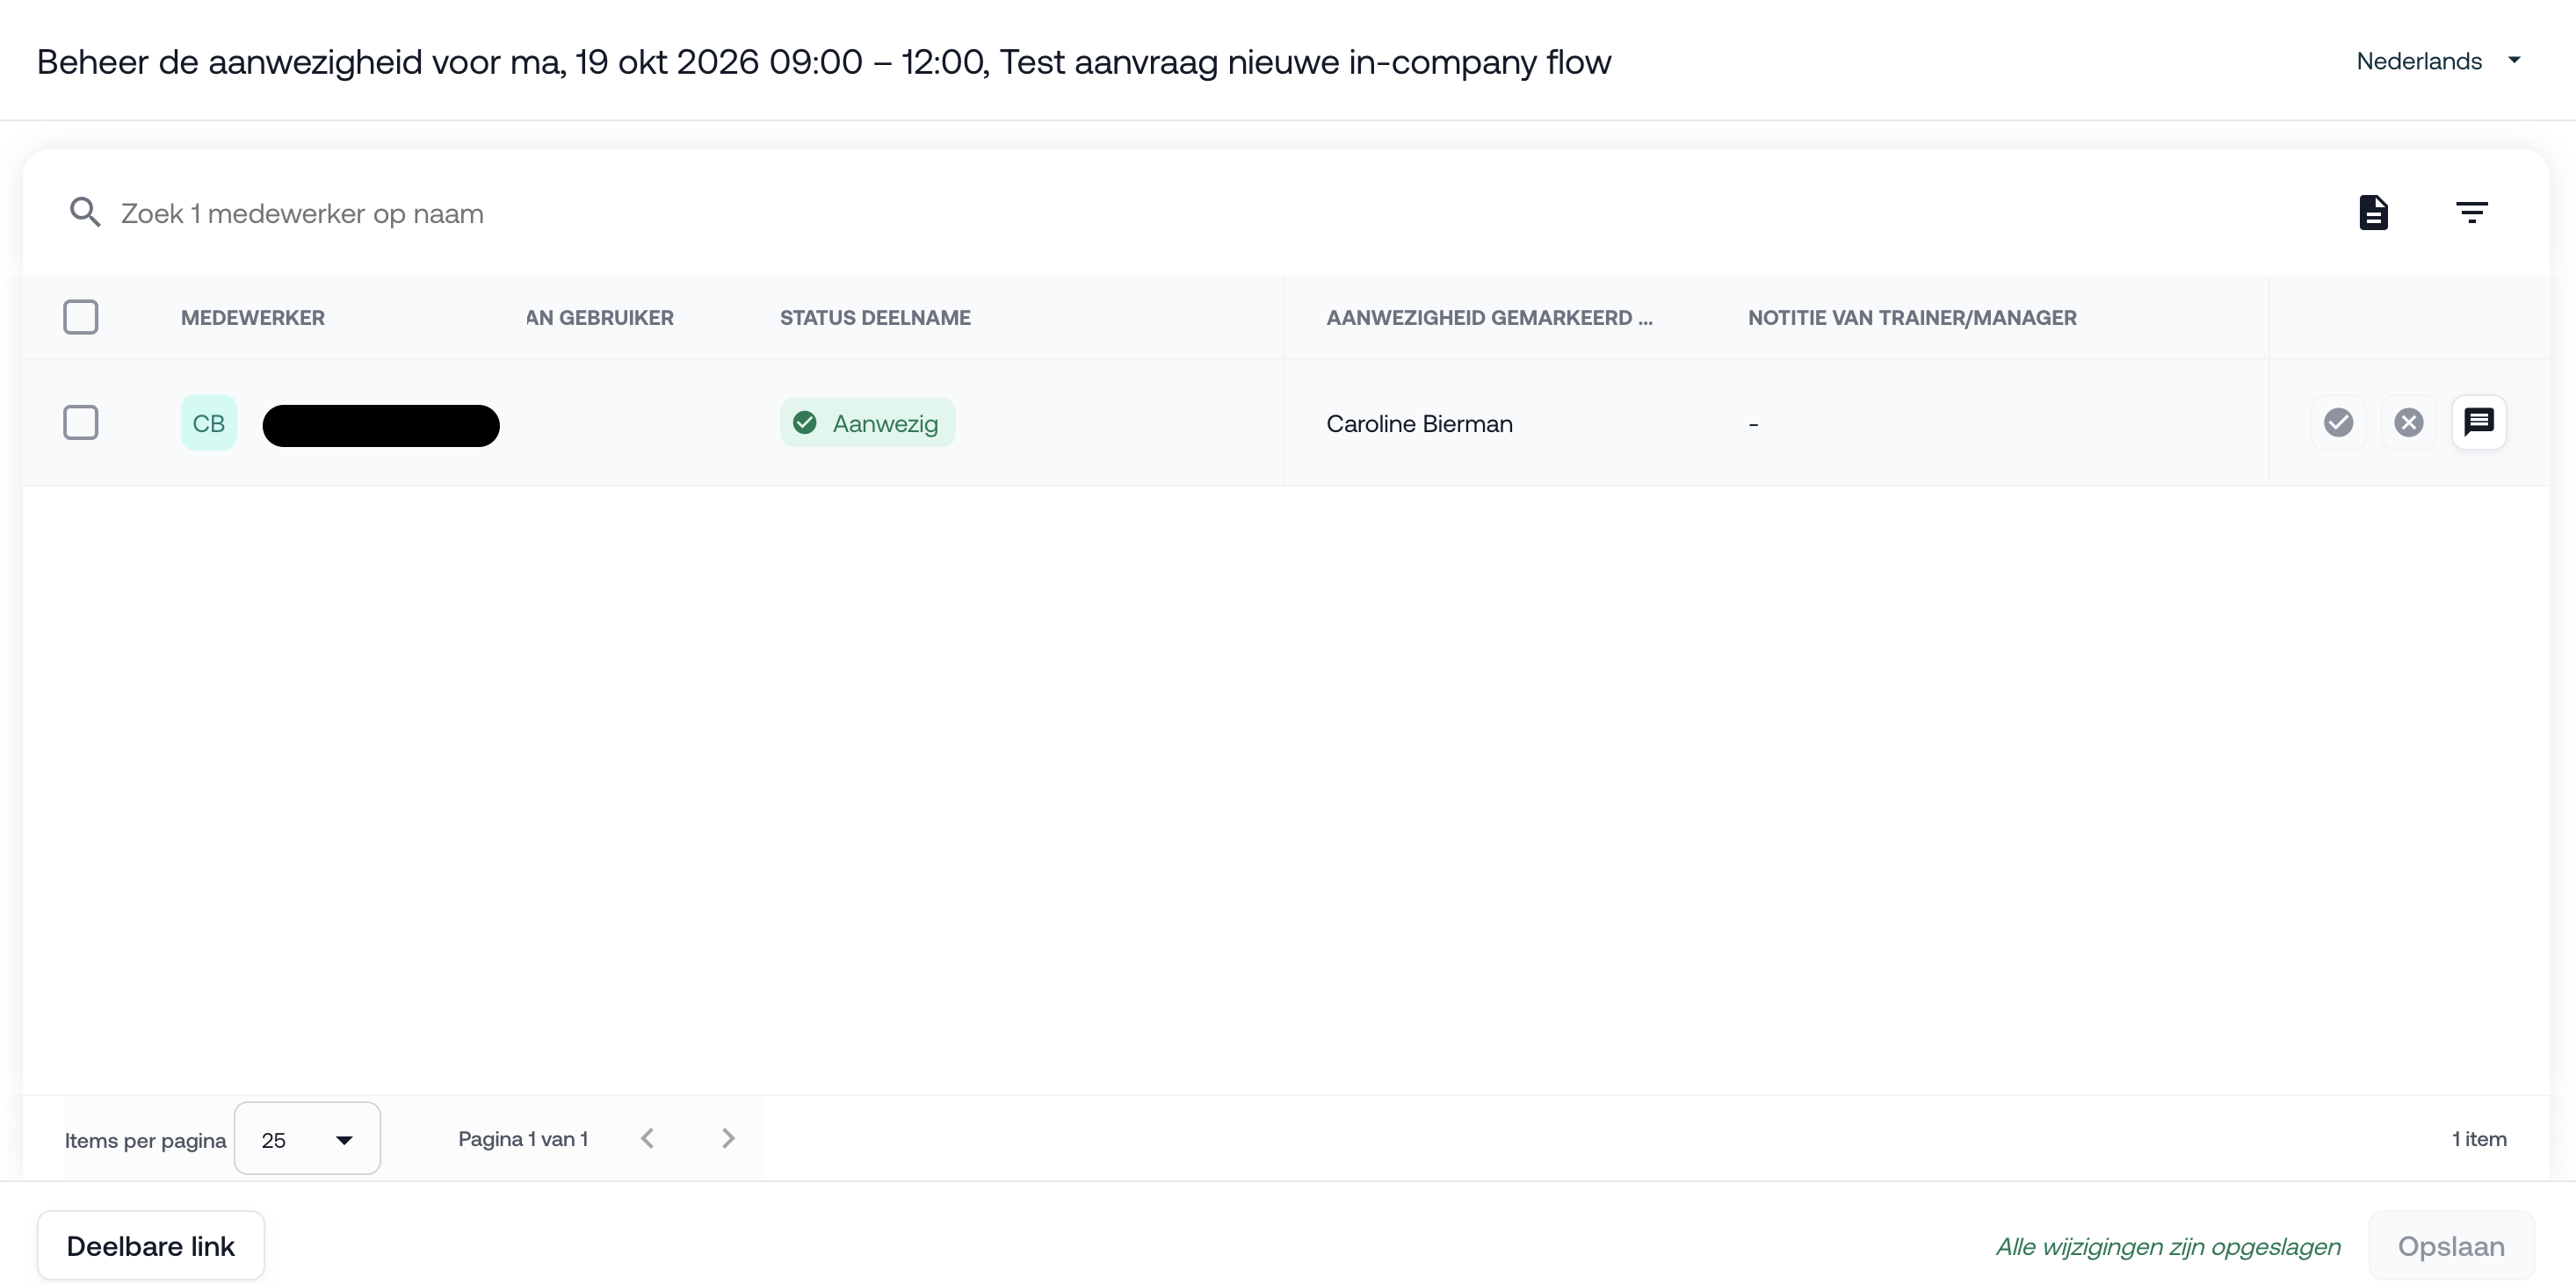Mark the CB row as absent with the X icon

coord(2408,423)
